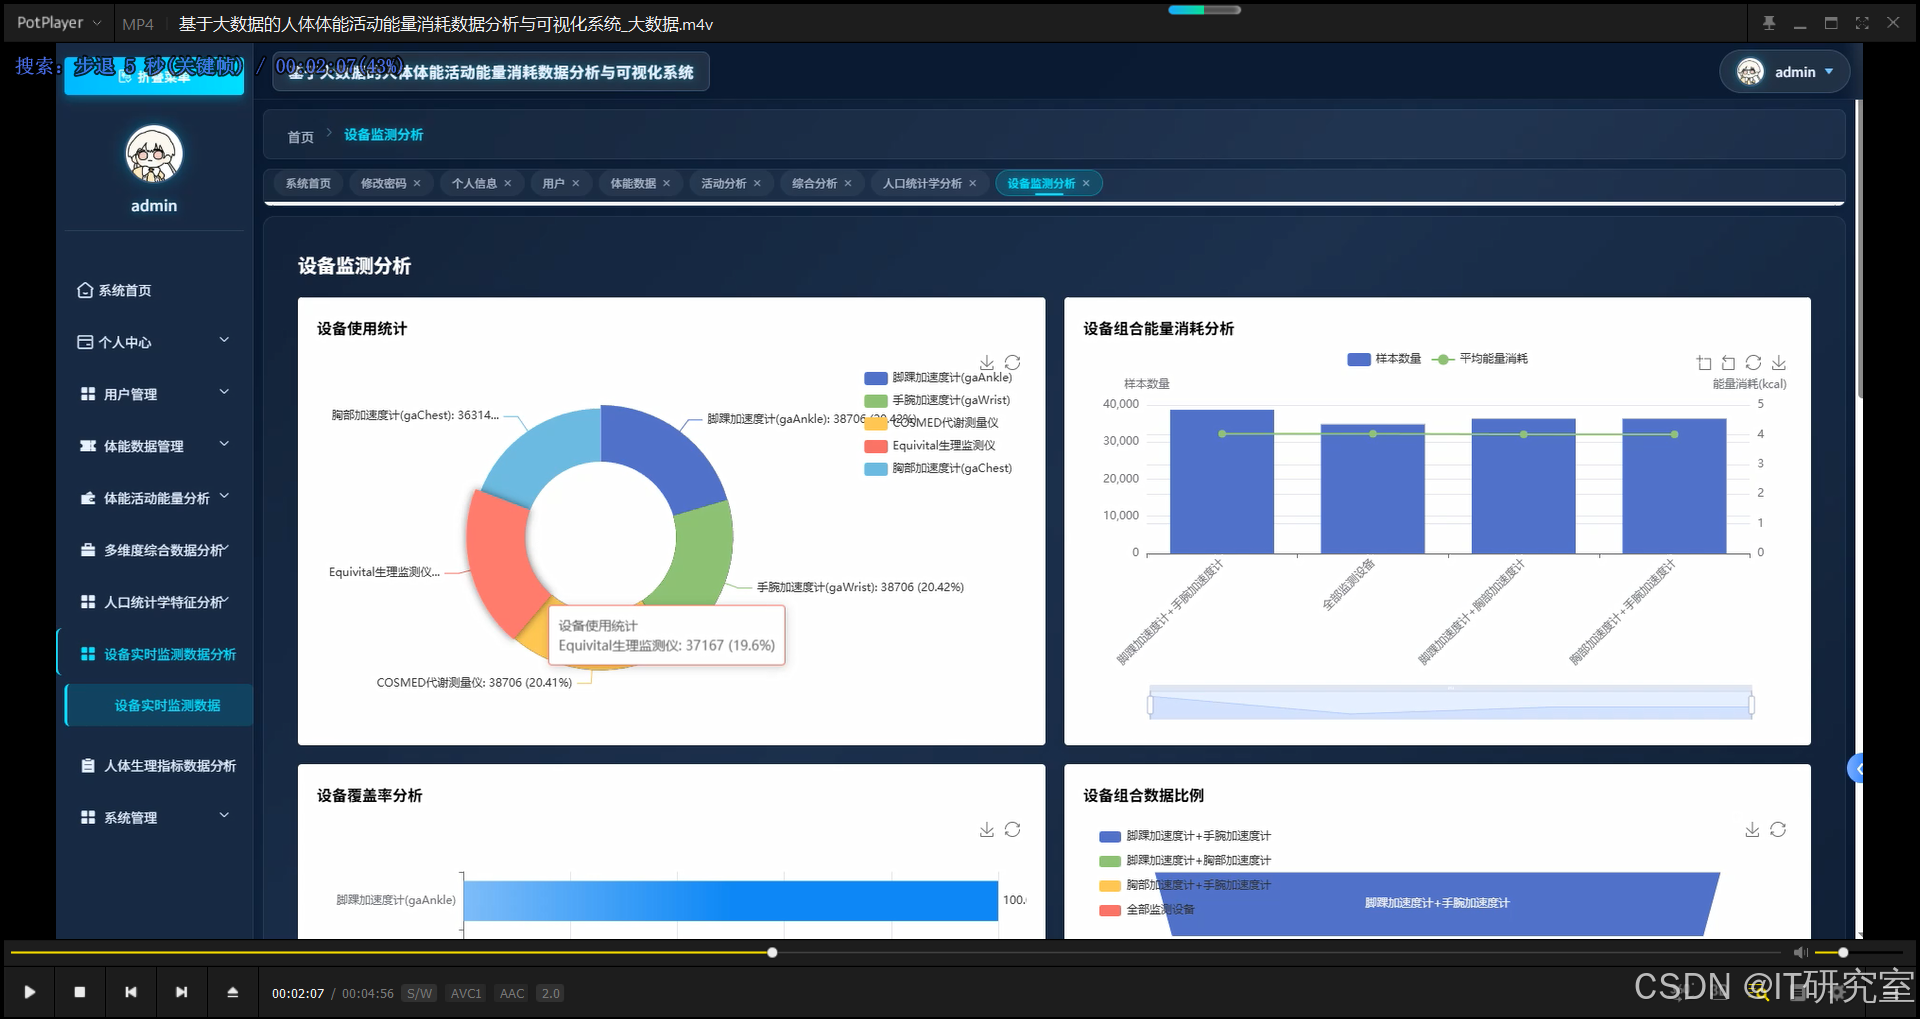Expand the 系统管理 sidebar menu

[154, 818]
